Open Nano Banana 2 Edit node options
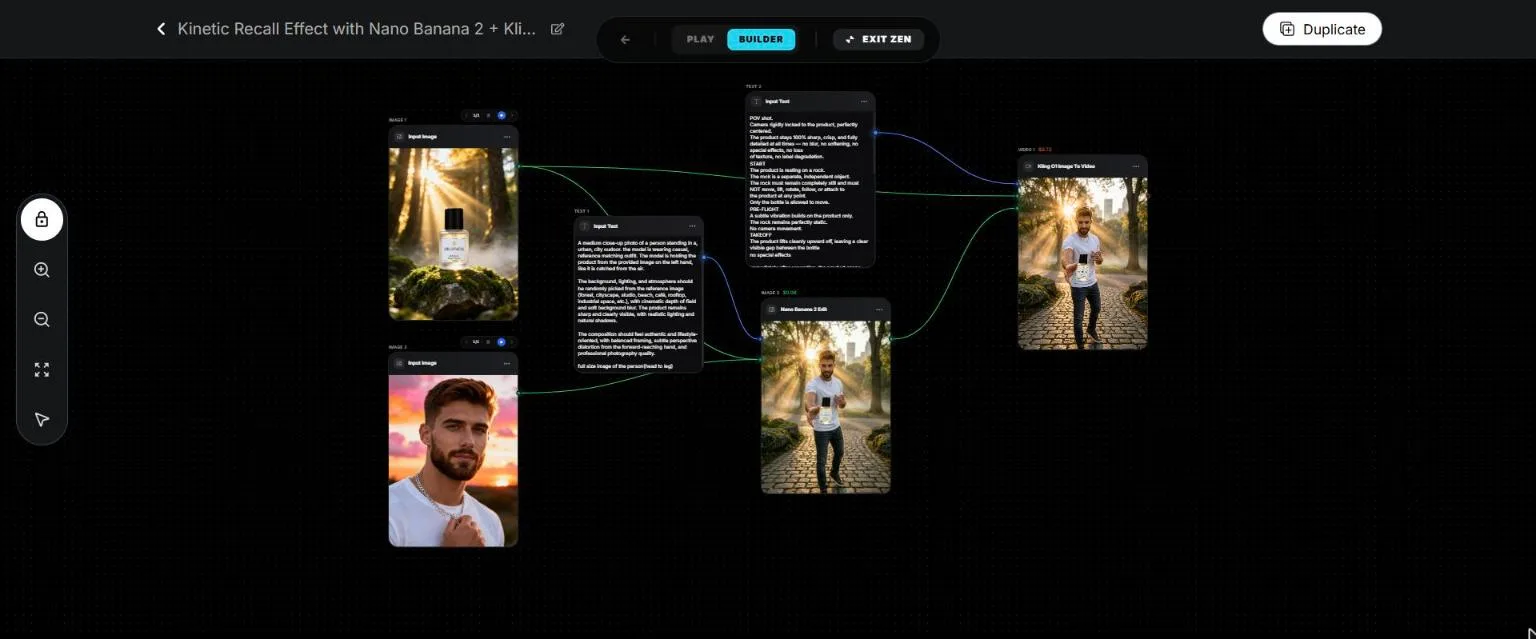The width and height of the screenshot is (1536, 639). pos(879,309)
